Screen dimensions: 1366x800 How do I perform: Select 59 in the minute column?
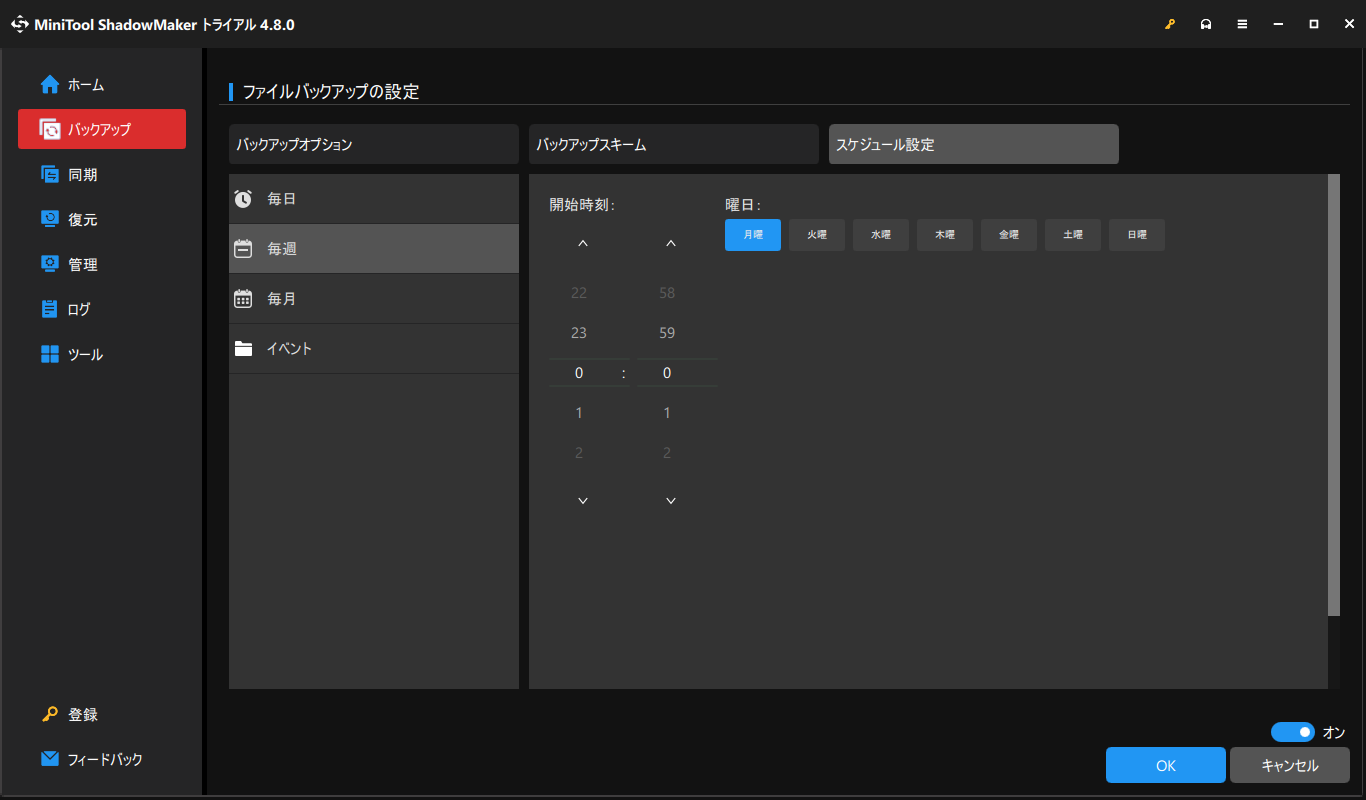(x=667, y=332)
